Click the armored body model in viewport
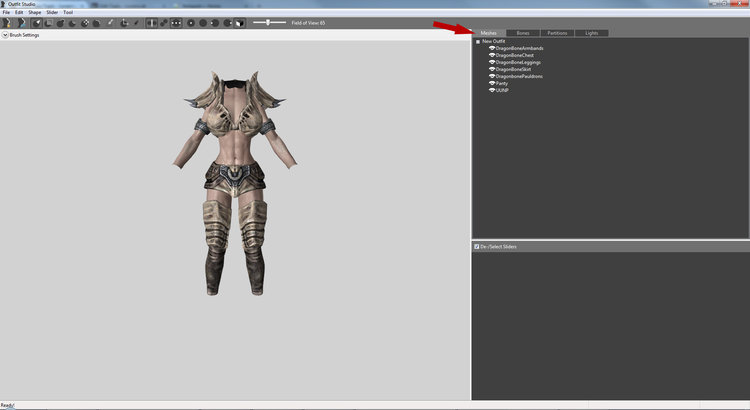 pos(235,183)
